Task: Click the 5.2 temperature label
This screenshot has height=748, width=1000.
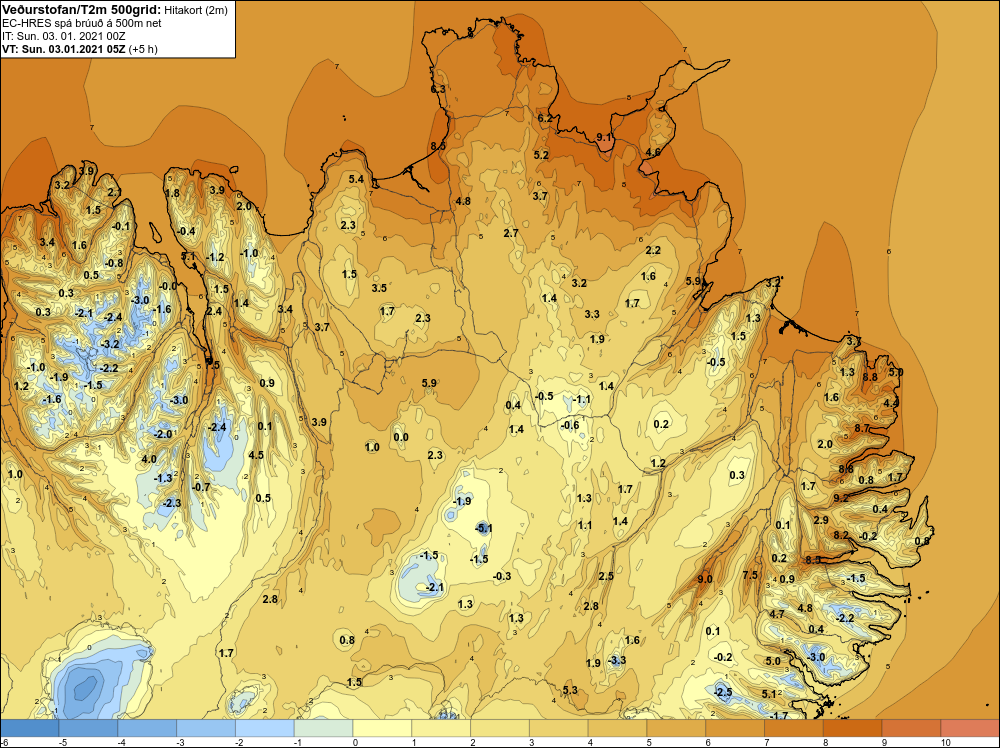Action: [541, 155]
